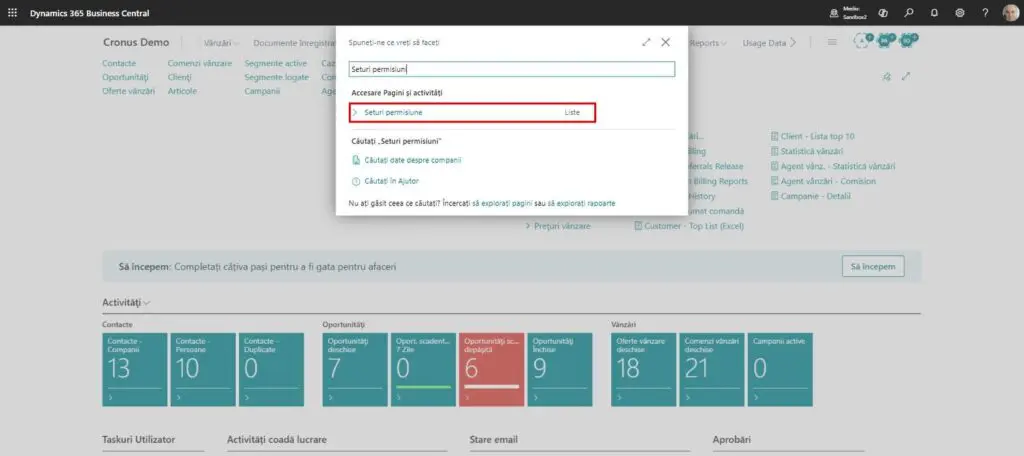1024x456 pixels.
Task: Expand the search dialog with the arrows icon
Action: (x=646, y=42)
